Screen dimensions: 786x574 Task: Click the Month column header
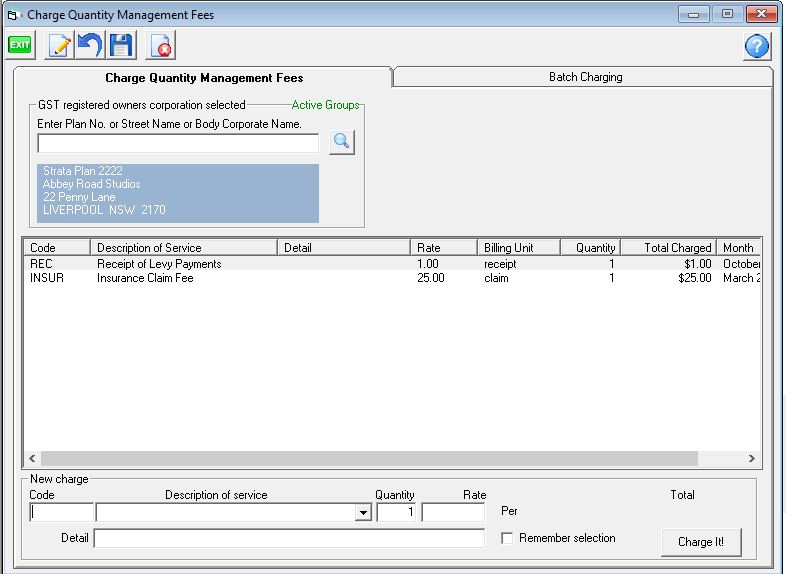click(x=739, y=248)
